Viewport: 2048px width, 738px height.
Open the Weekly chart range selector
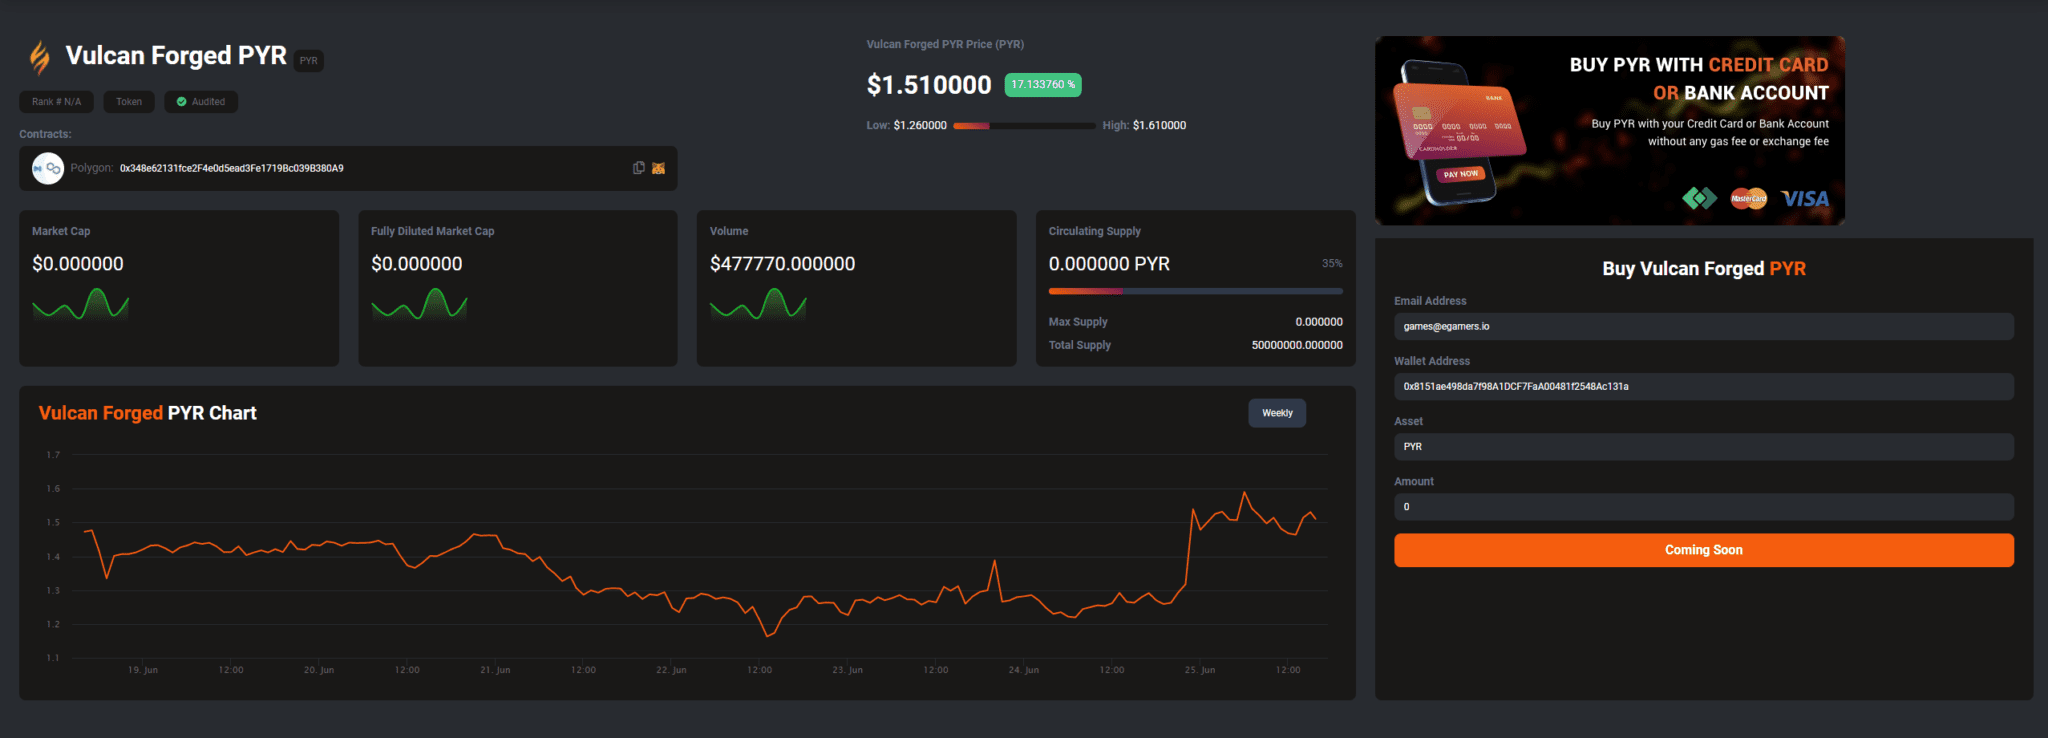tap(1277, 413)
